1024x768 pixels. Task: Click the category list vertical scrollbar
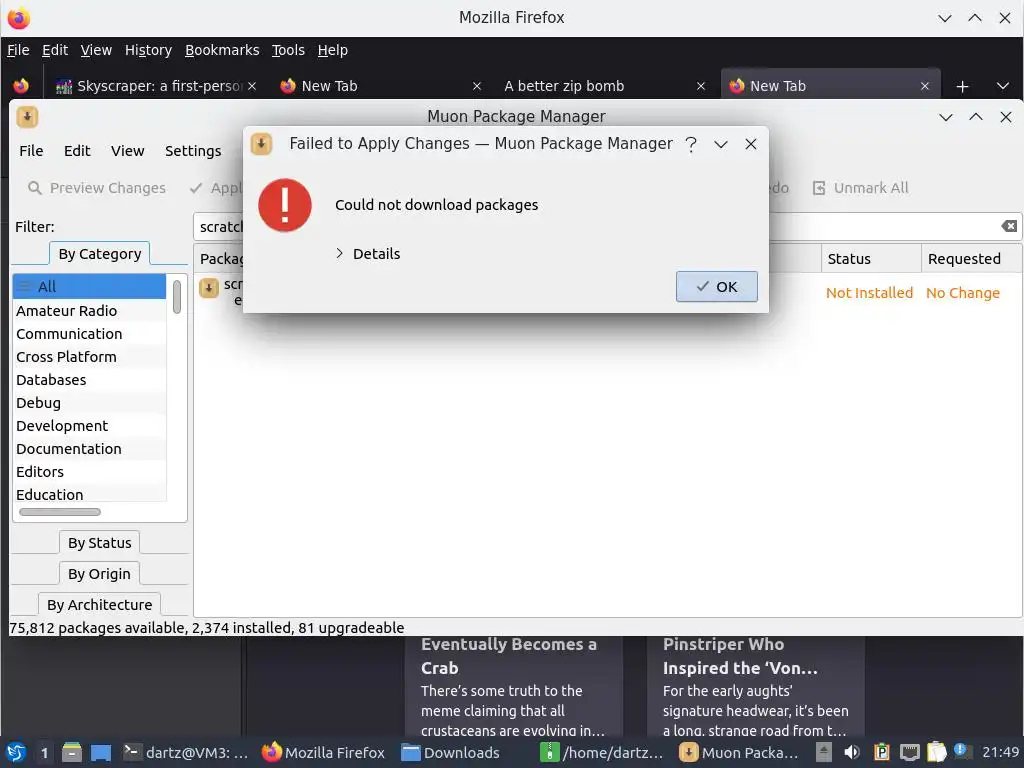click(177, 296)
